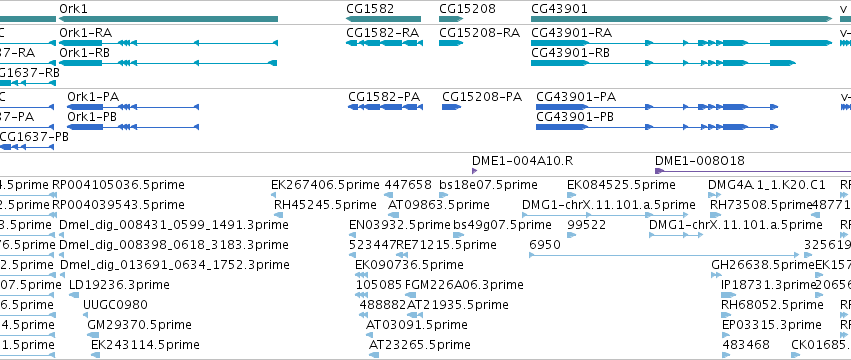
Task: Click the AT23265.5prime EST arrow
Action: click(374, 355)
